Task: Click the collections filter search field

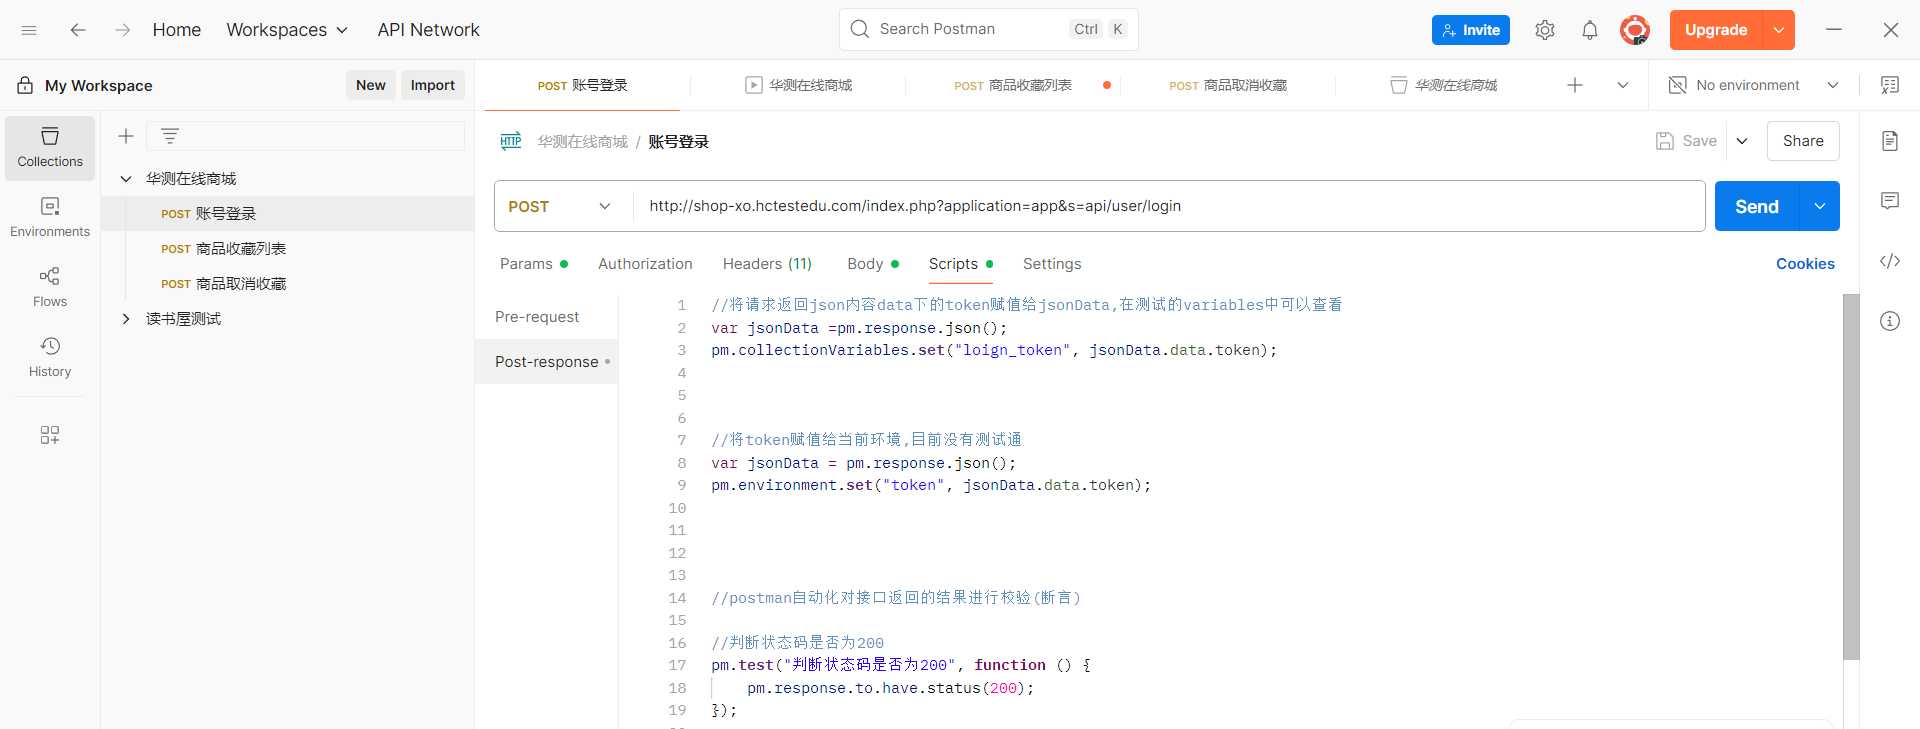Action: click(x=305, y=136)
